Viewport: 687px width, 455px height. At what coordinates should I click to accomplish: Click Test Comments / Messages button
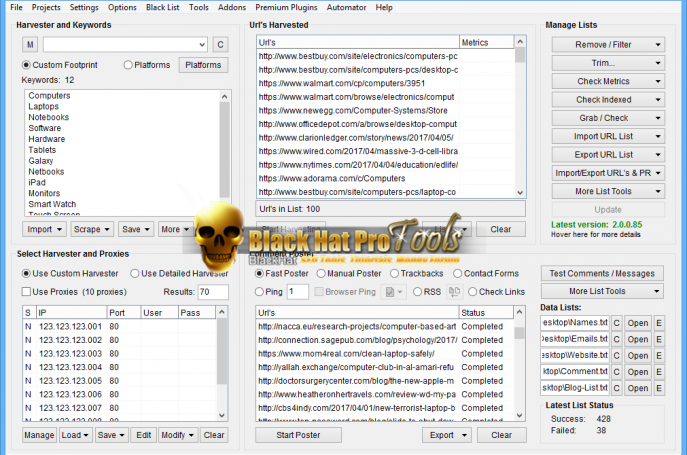(602, 274)
